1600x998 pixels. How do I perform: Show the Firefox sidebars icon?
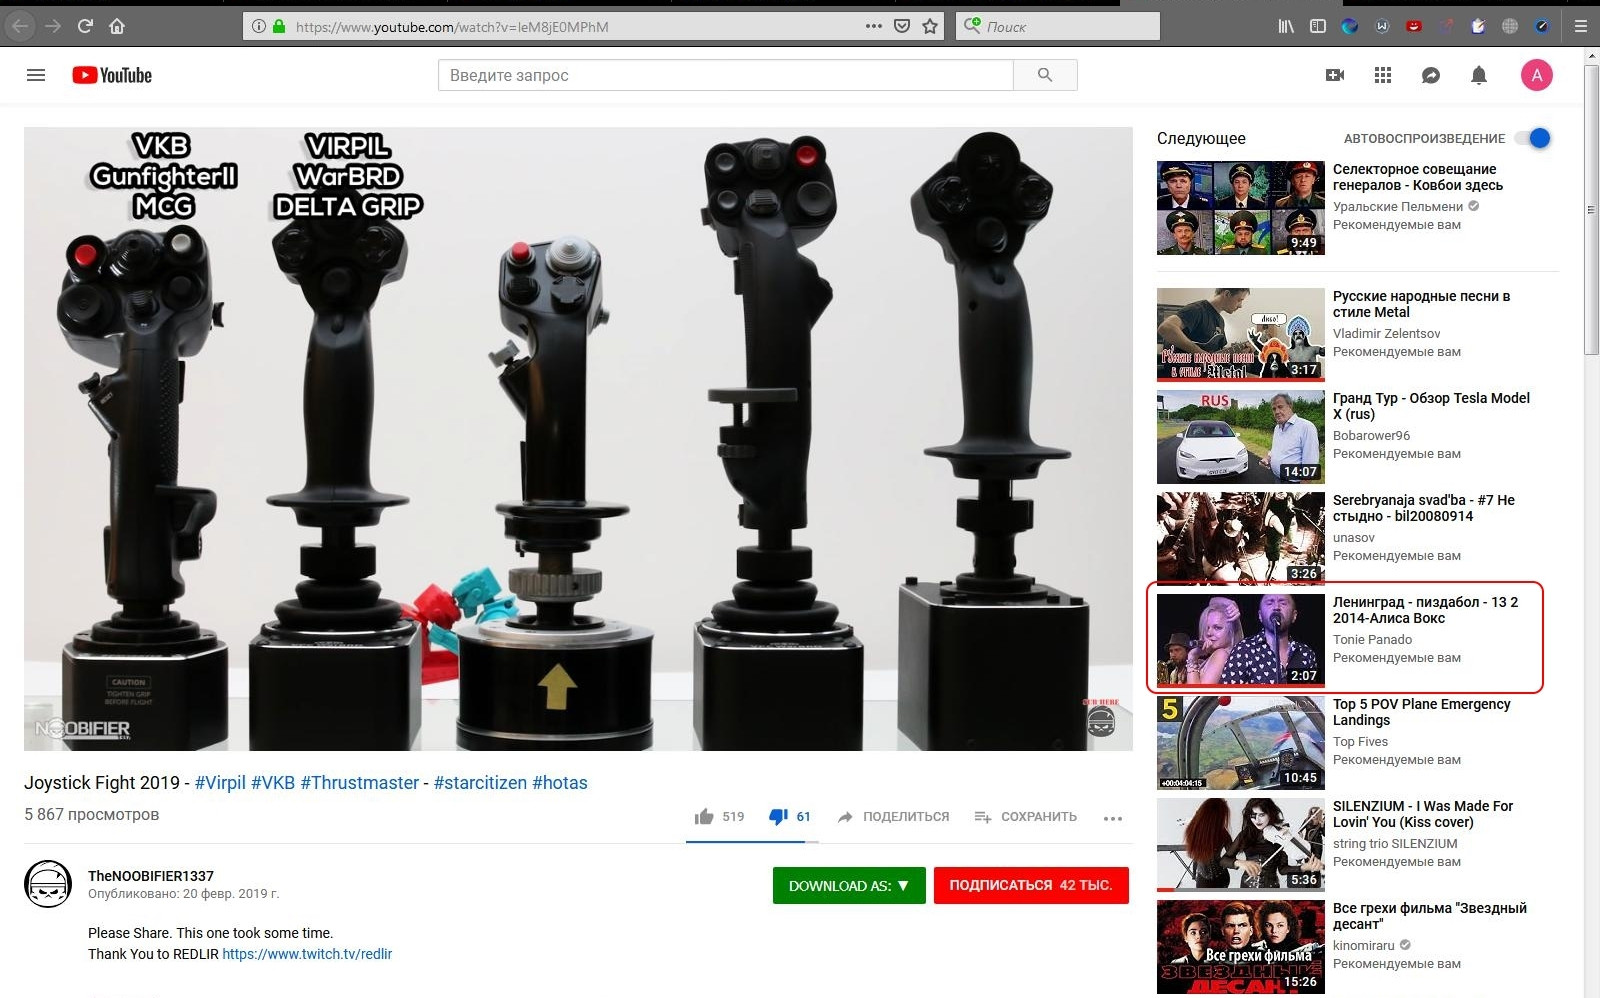1318,26
